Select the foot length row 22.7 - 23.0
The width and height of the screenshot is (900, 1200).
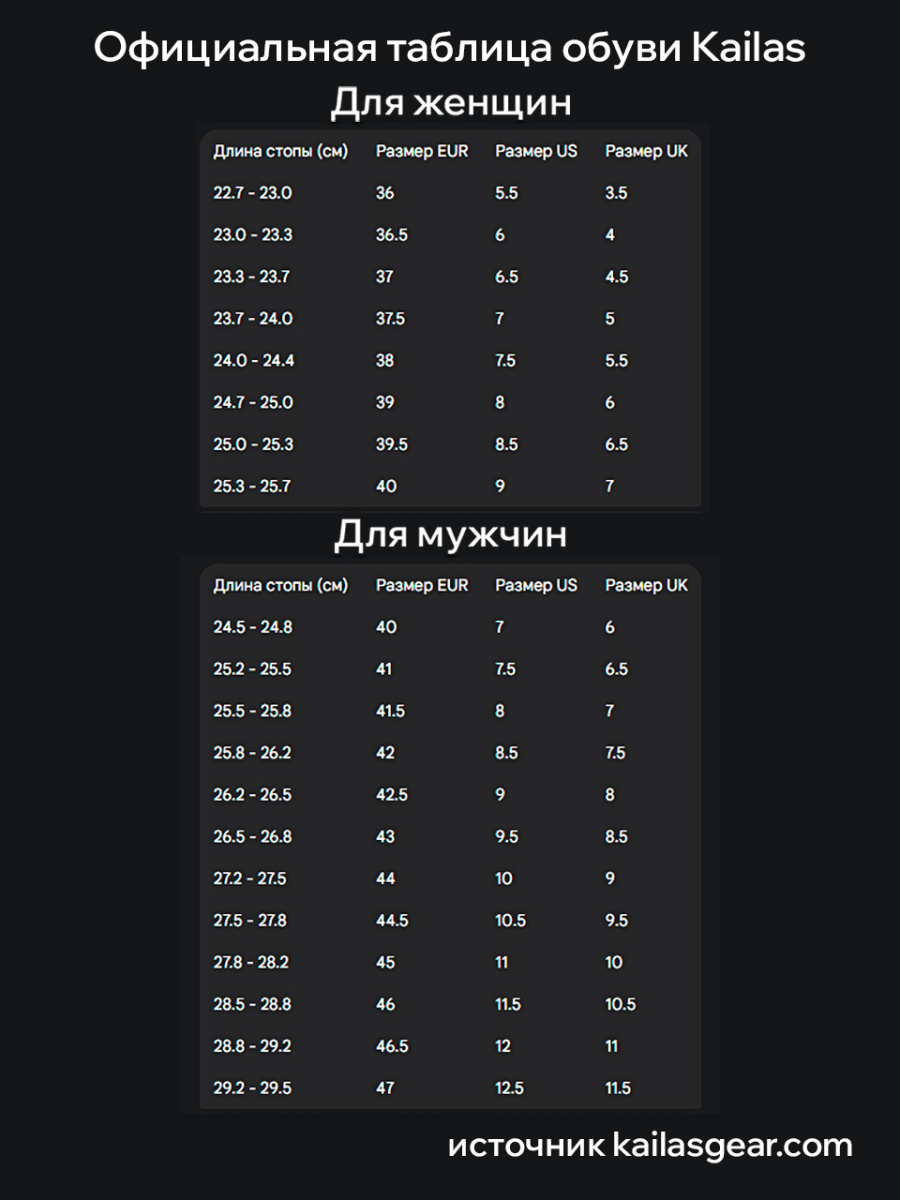[x=252, y=193]
